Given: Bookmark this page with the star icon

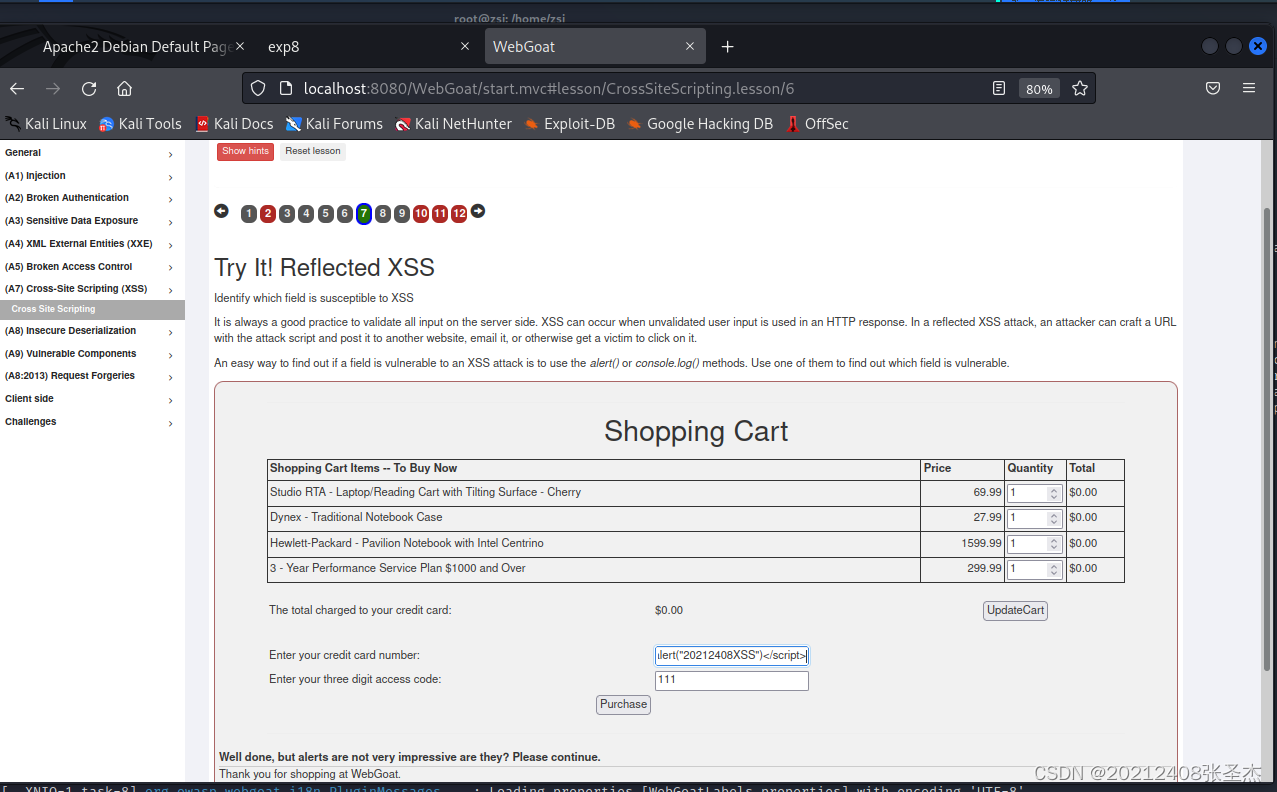Looking at the screenshot, I should [1079, 88].
